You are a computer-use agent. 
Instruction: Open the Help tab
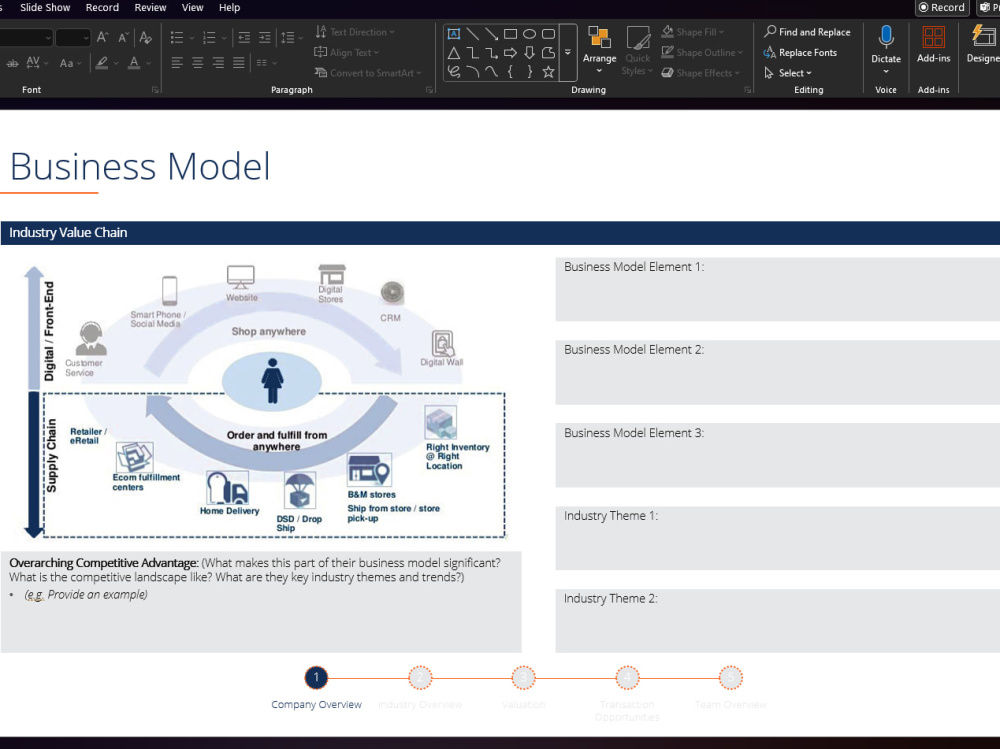point(230,8)
